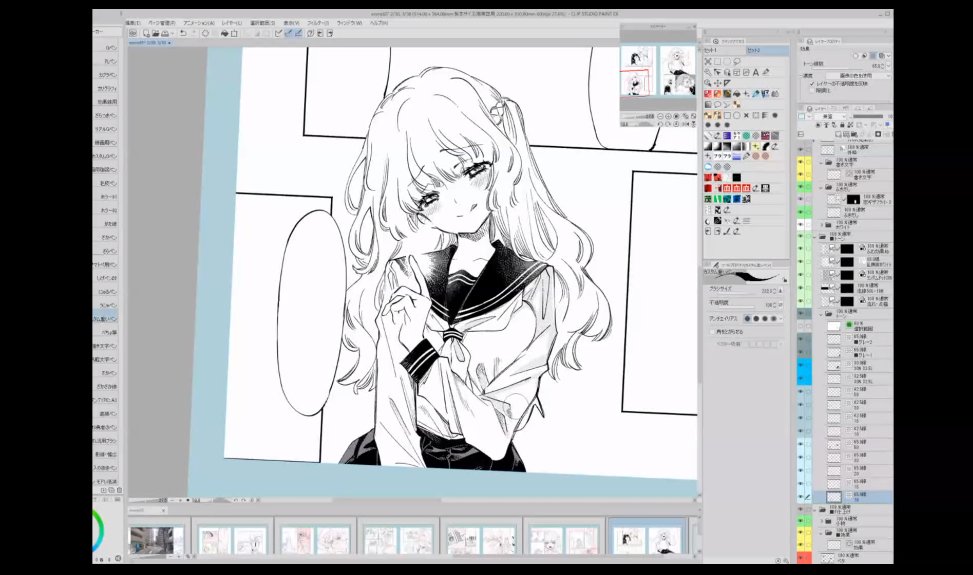Select the Tone effect icon in Layer Property
This screenshot has height=575, width=973.
click(872, 55)
